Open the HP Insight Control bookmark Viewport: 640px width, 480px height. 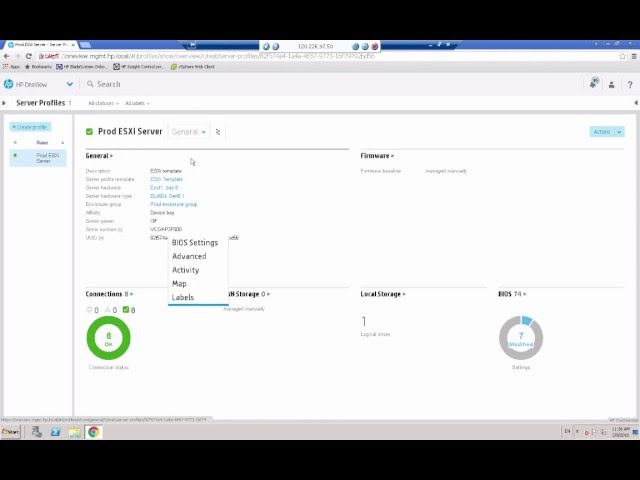tap(138, 67)
